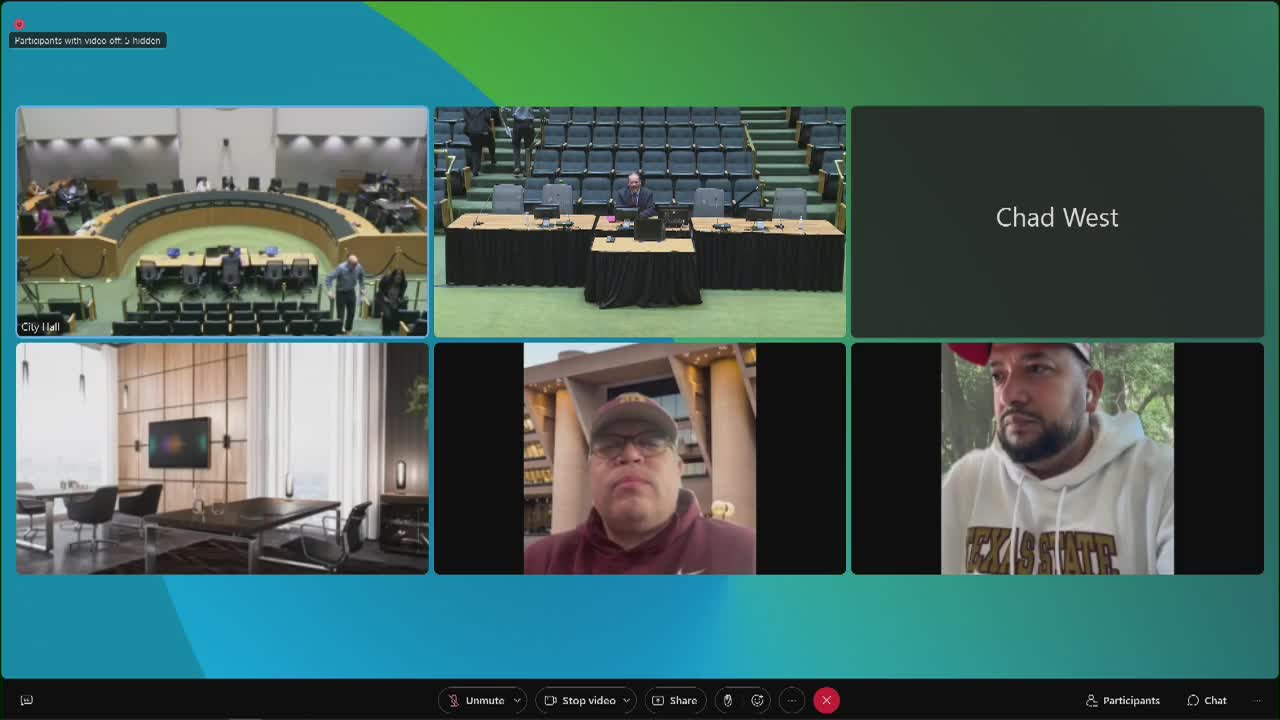Select the Chad West participant tile

[1057, 221]
